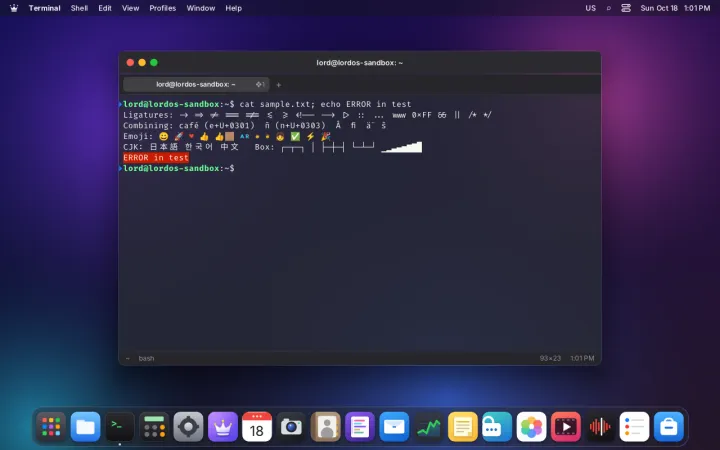
Task: Open the red video player icon in dock
Action: tap(565, 427)
